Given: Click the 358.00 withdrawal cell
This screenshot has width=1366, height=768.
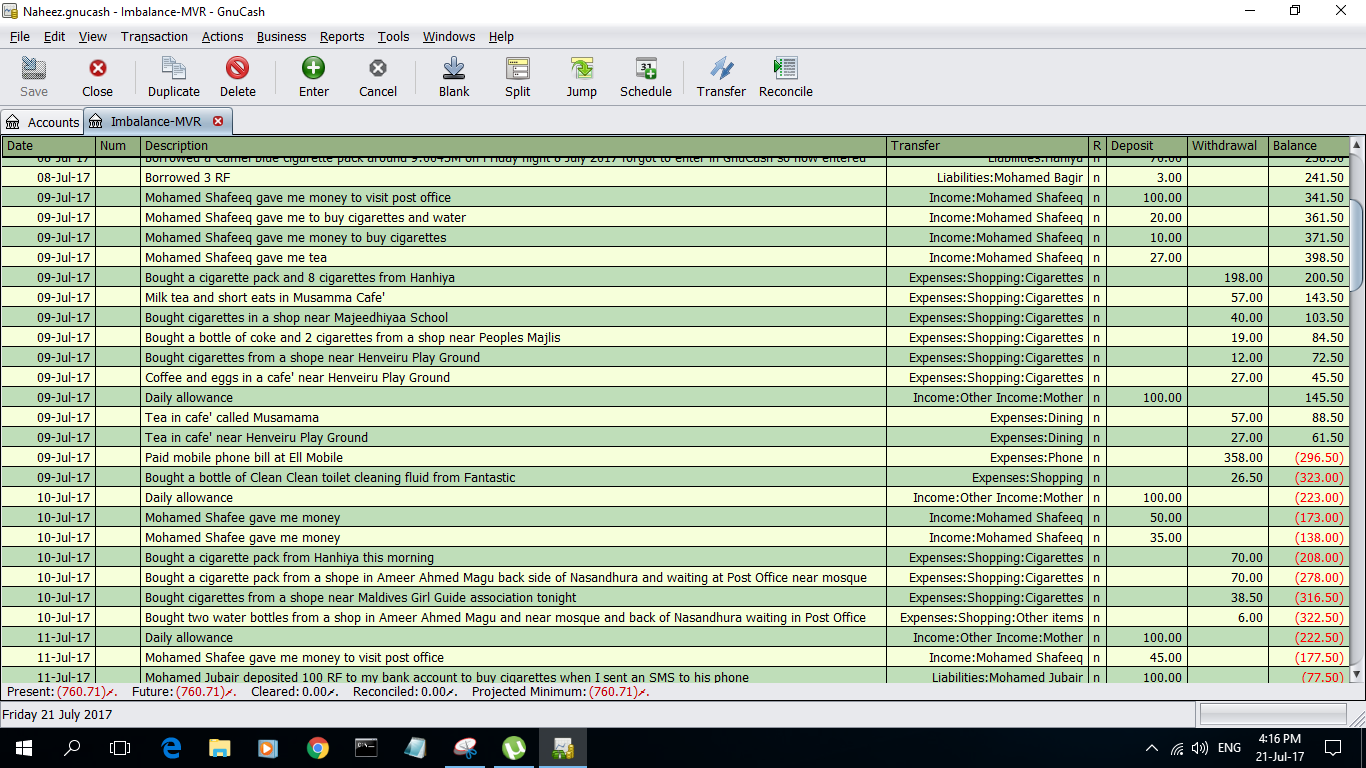Looking at the screenshot, I should click(x=1228, y=458).
